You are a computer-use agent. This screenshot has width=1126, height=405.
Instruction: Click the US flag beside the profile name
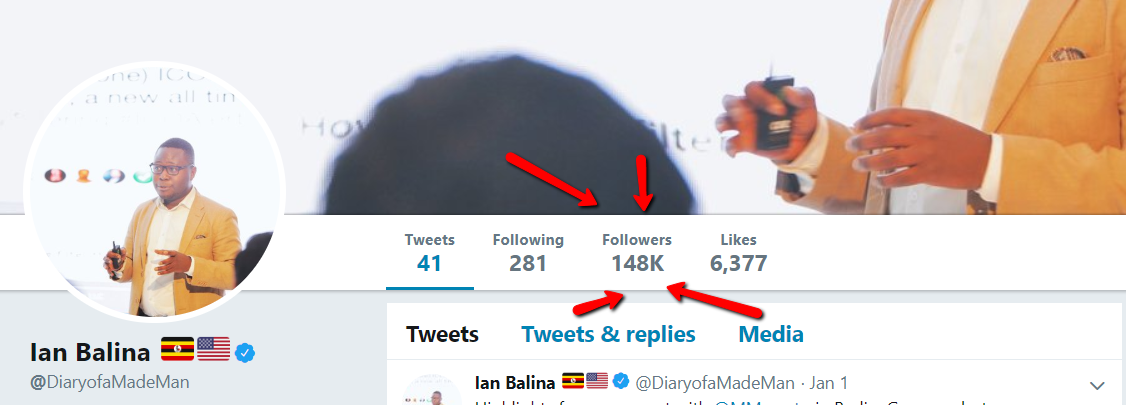(213, 350)
